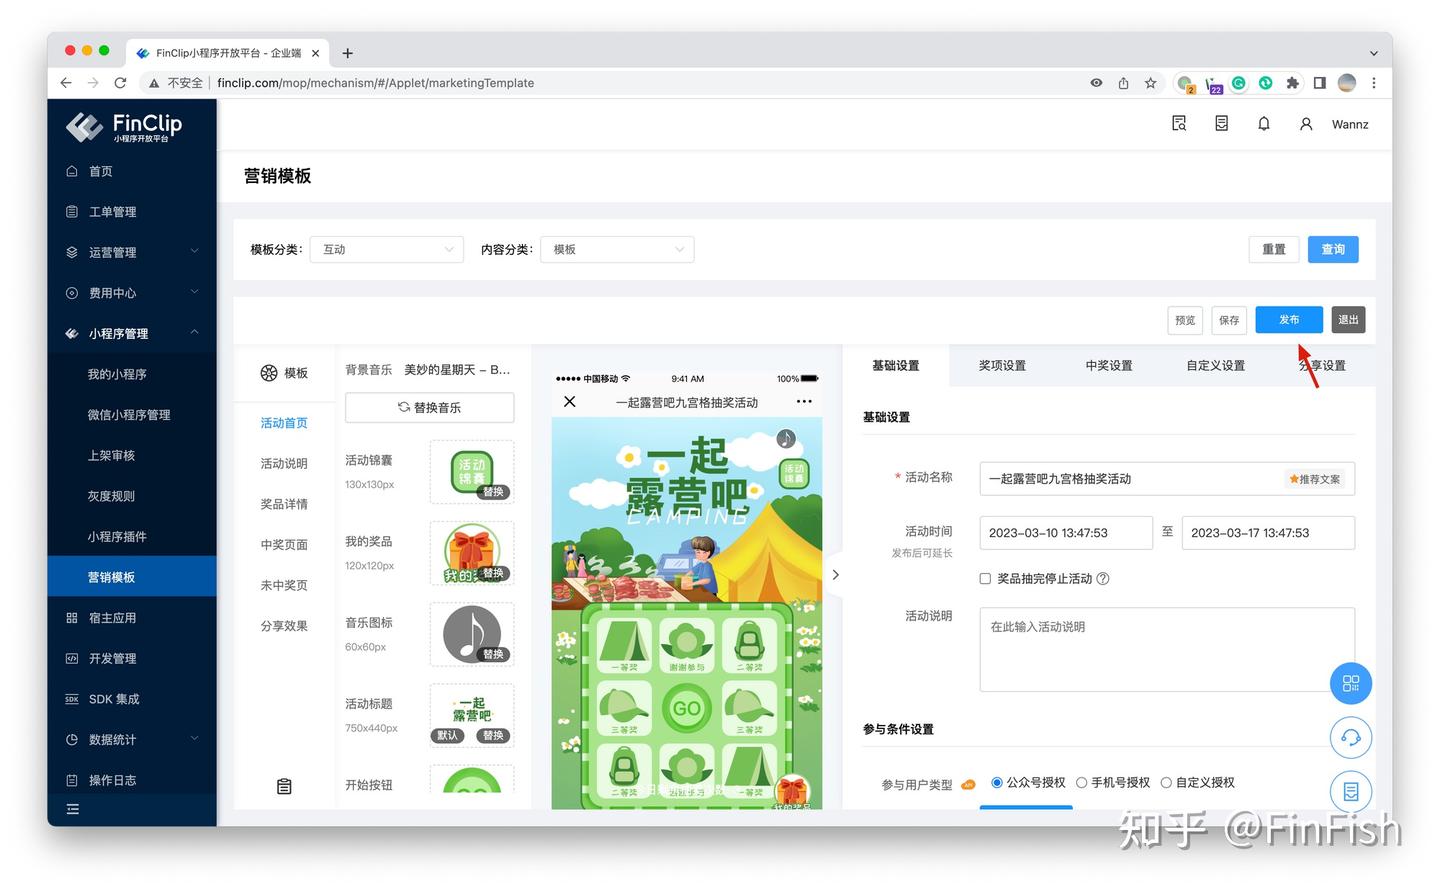This screenshot has width=1440, height=889.
Task: Select 活动首页 page
Action: click(284, 423)
